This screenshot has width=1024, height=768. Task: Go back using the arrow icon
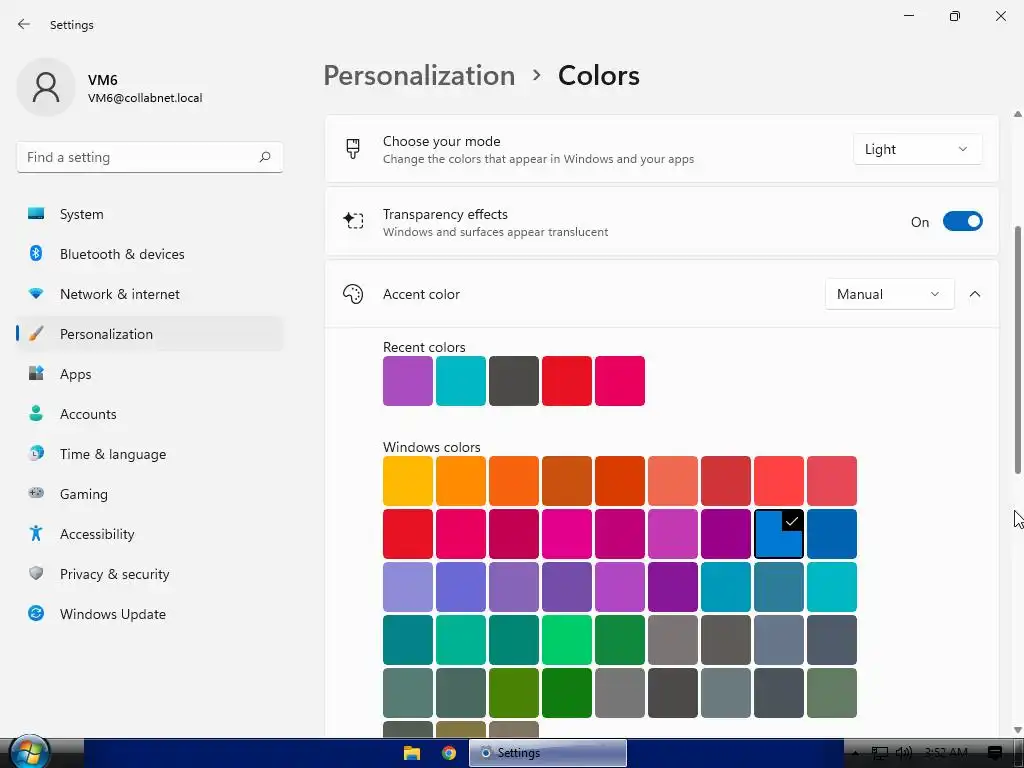24,24
